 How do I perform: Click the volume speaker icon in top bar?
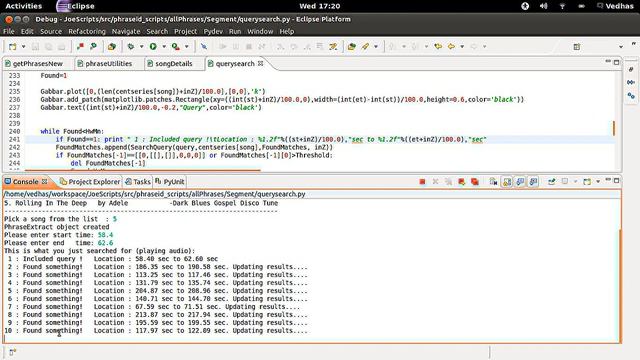[544, 6]
